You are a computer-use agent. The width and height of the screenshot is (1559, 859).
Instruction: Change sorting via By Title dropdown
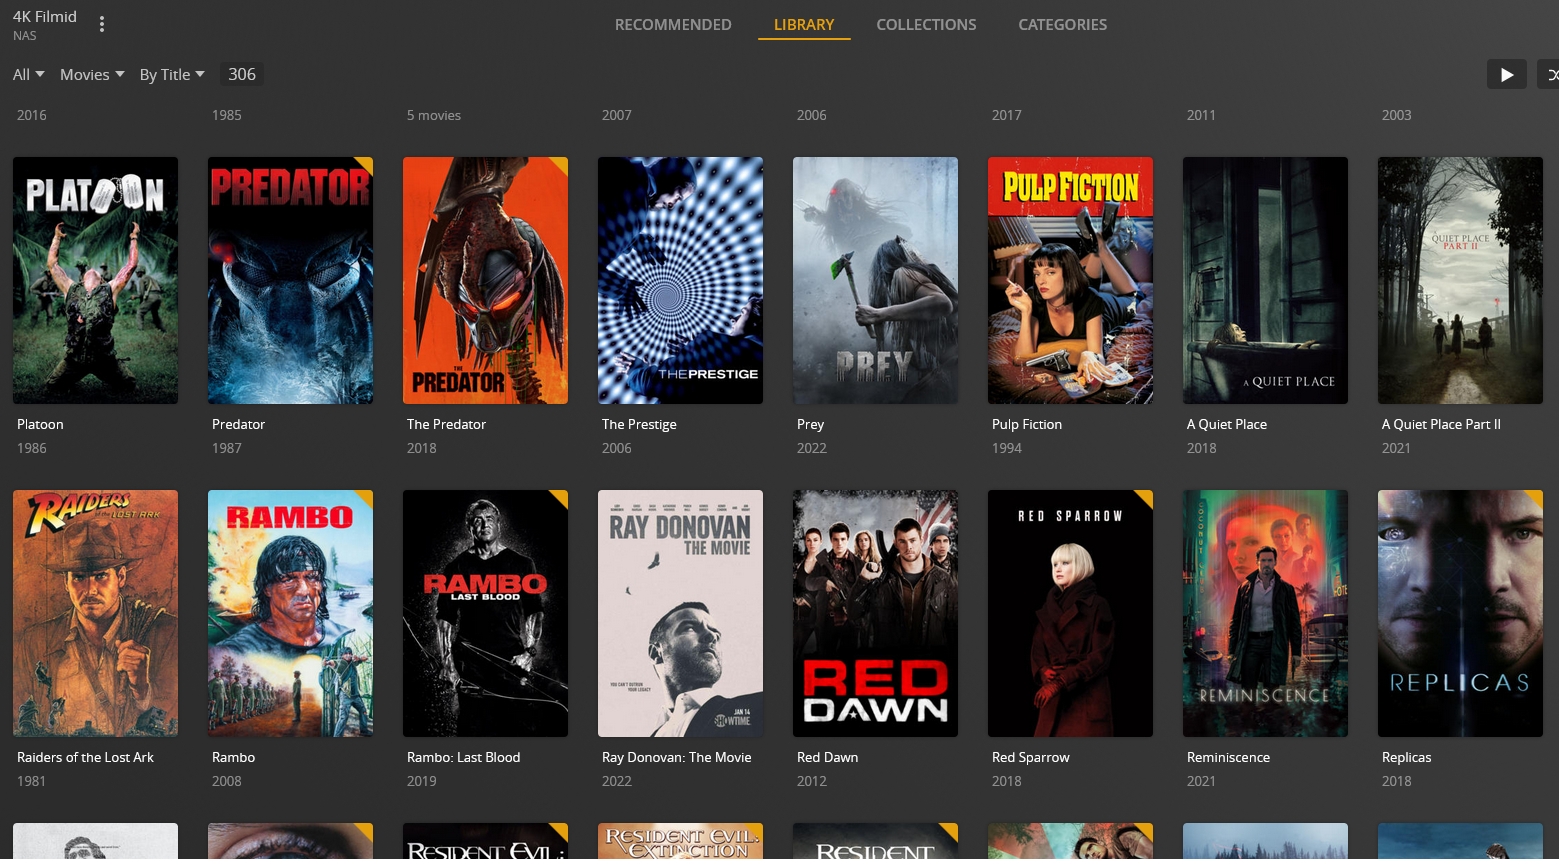[x=172, y=74]
